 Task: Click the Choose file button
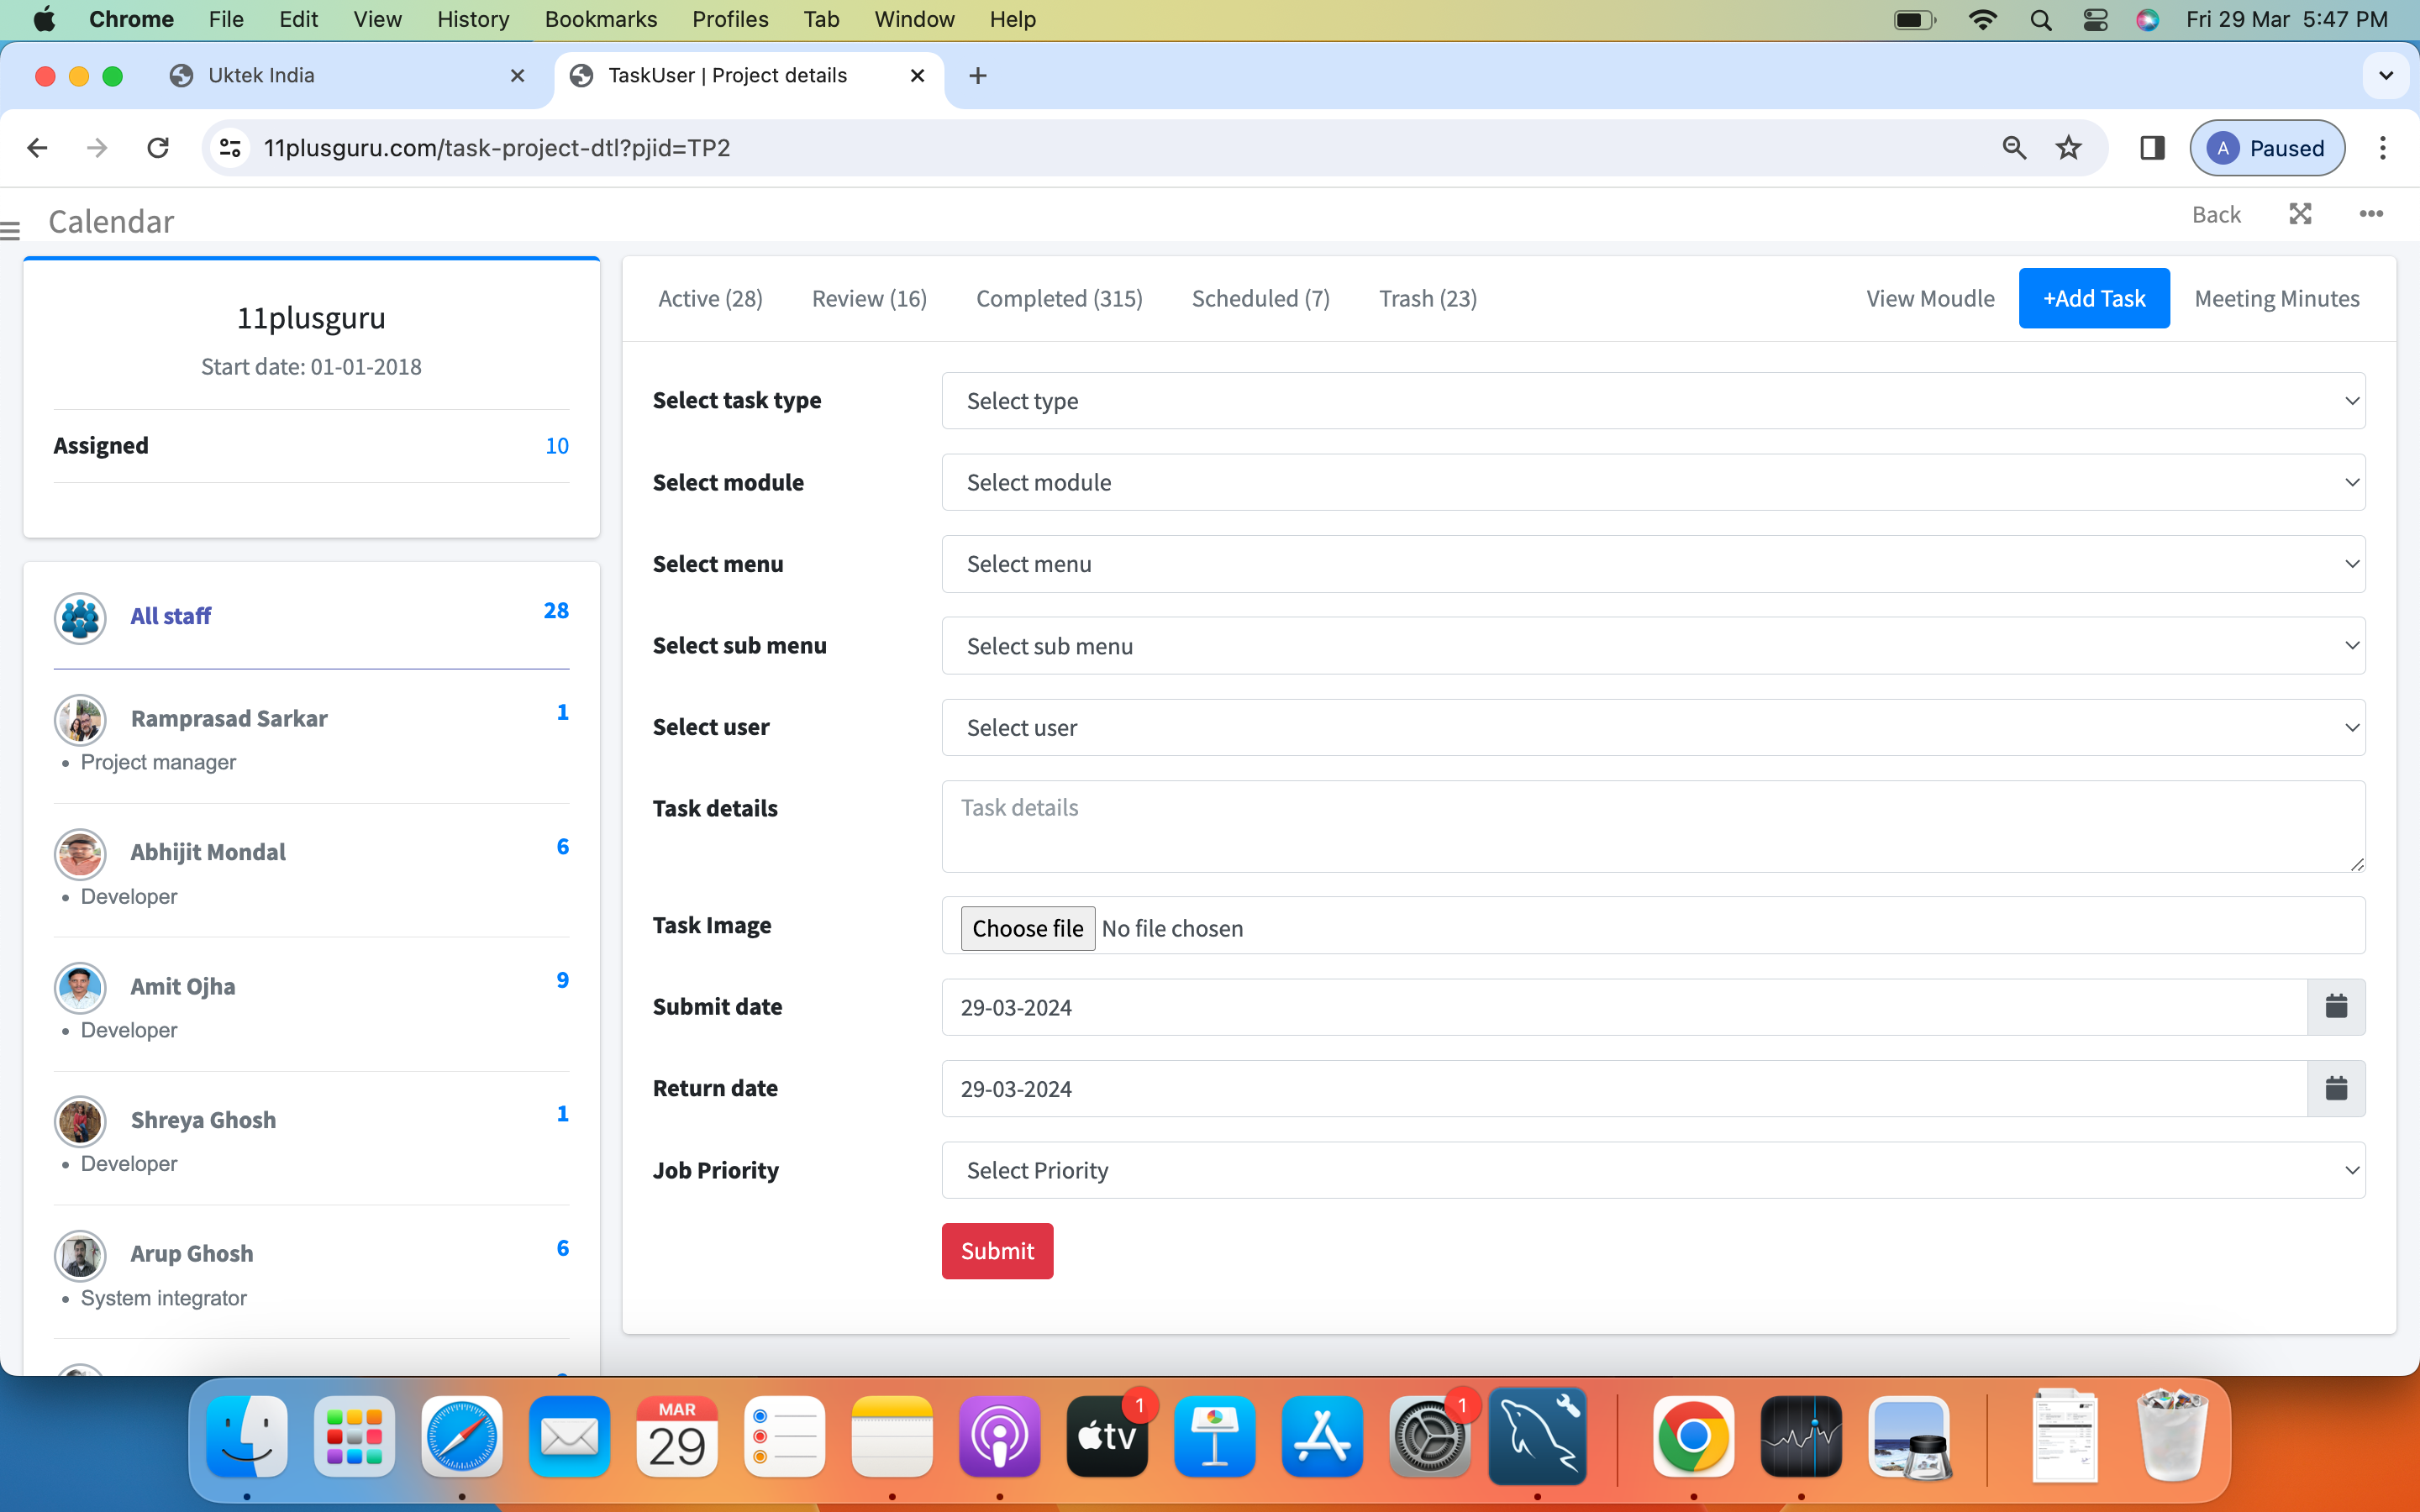pyautogui.click(x=1027, y=928)
